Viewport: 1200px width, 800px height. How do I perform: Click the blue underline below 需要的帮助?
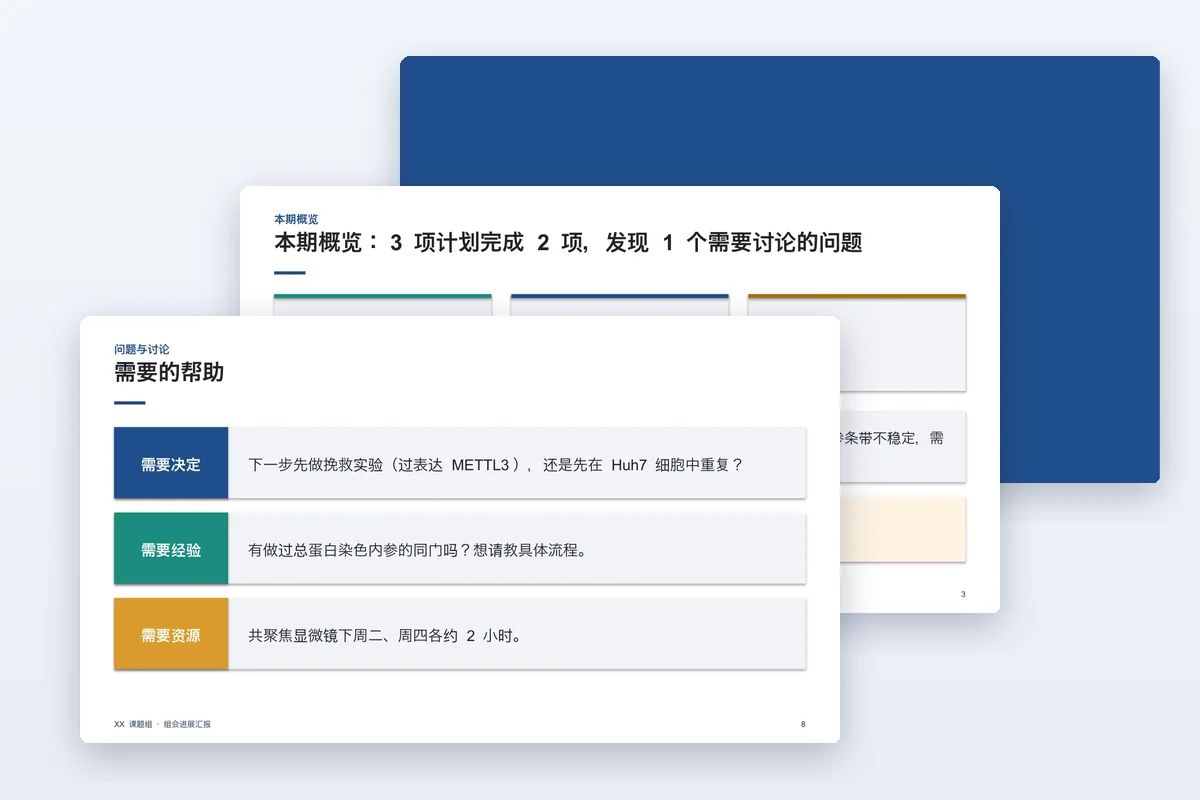pyautogui.click(x=130, y=403)
